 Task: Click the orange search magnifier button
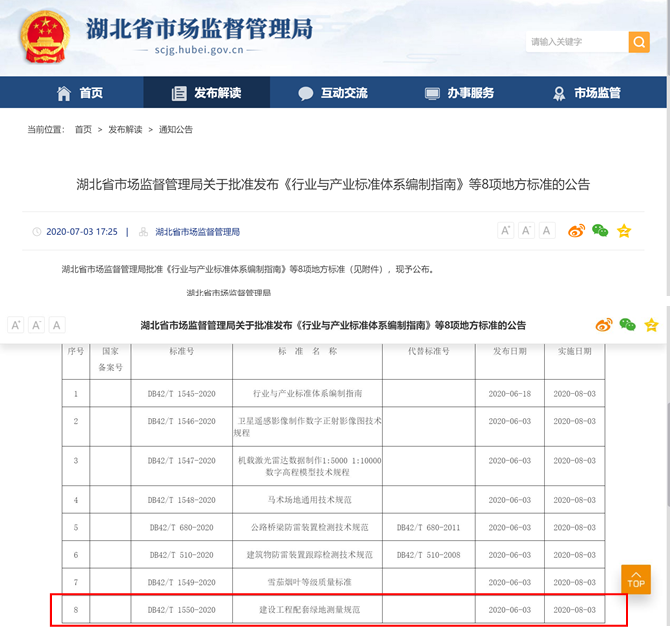(x=638, y=42)
